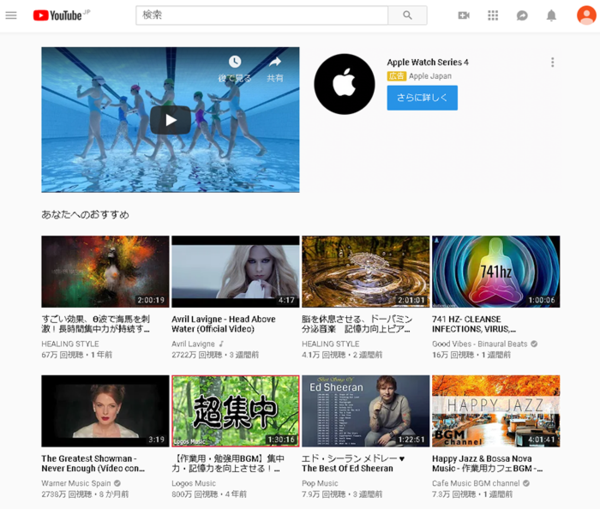This screenshot has height=509, width=600.
Task: Open the Never Enough video thumbnail
Action: [x=105, y=411]
